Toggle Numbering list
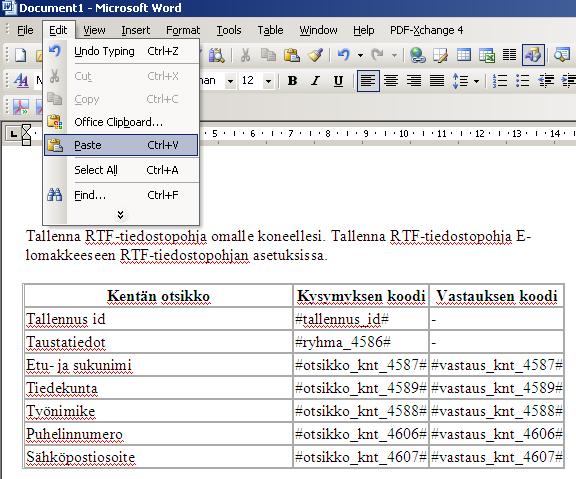This screenshot has width=576, height=479. [x=500, y=80]
